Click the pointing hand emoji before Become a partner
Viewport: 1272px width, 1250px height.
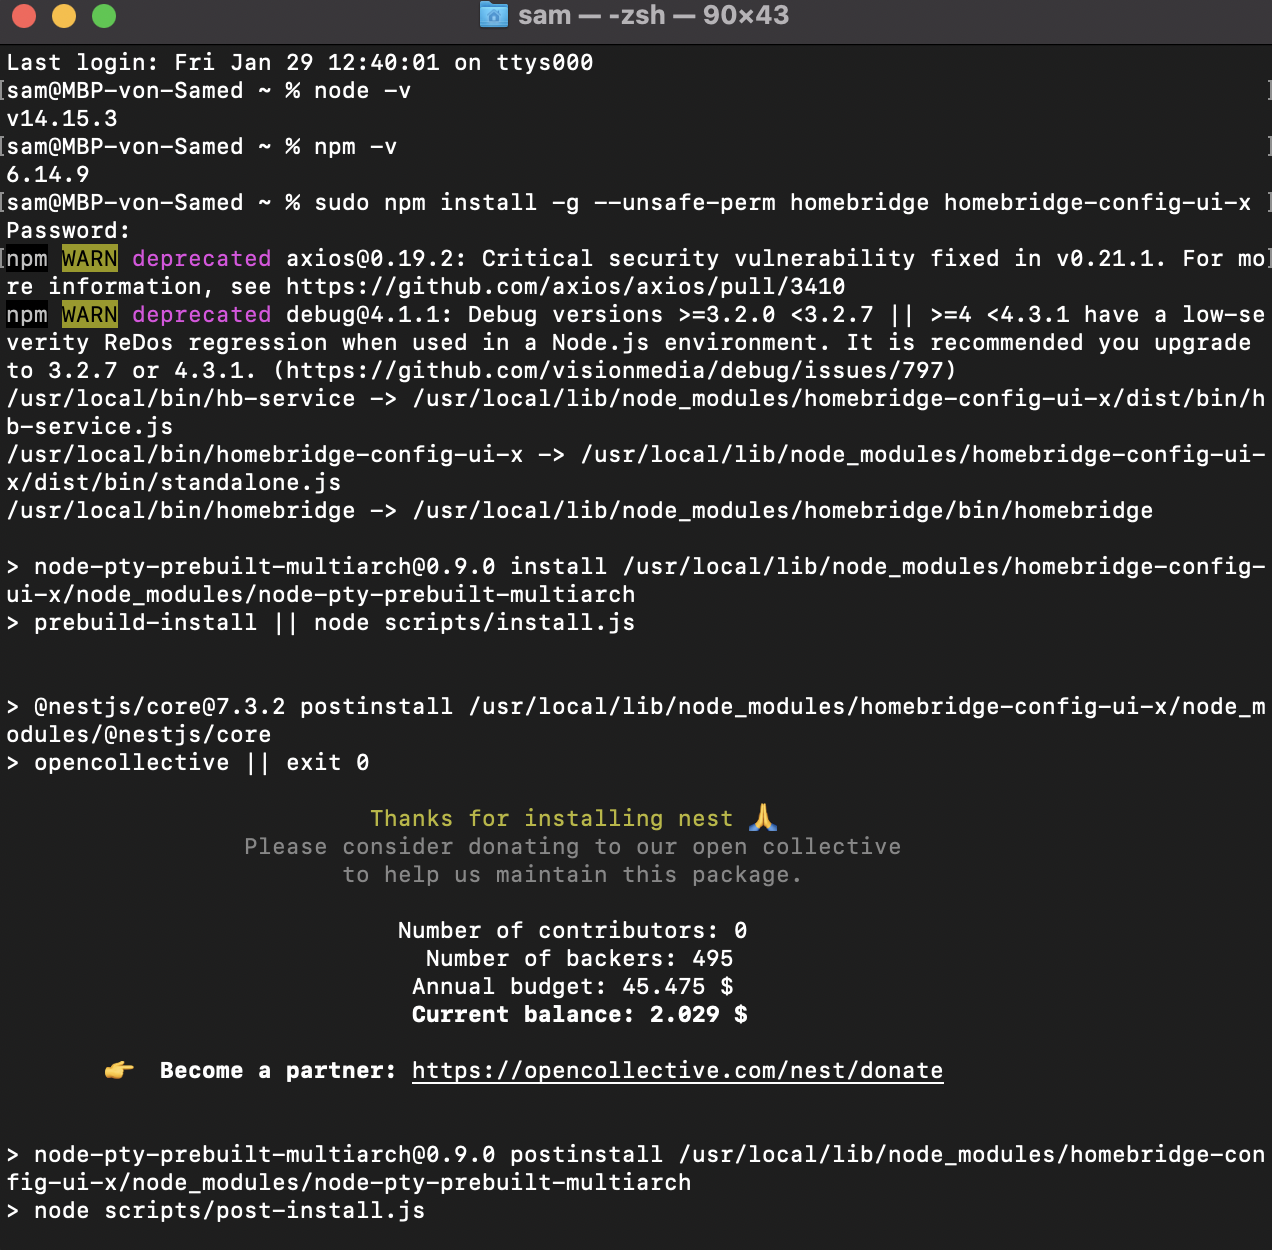(x=119, y=1070)
